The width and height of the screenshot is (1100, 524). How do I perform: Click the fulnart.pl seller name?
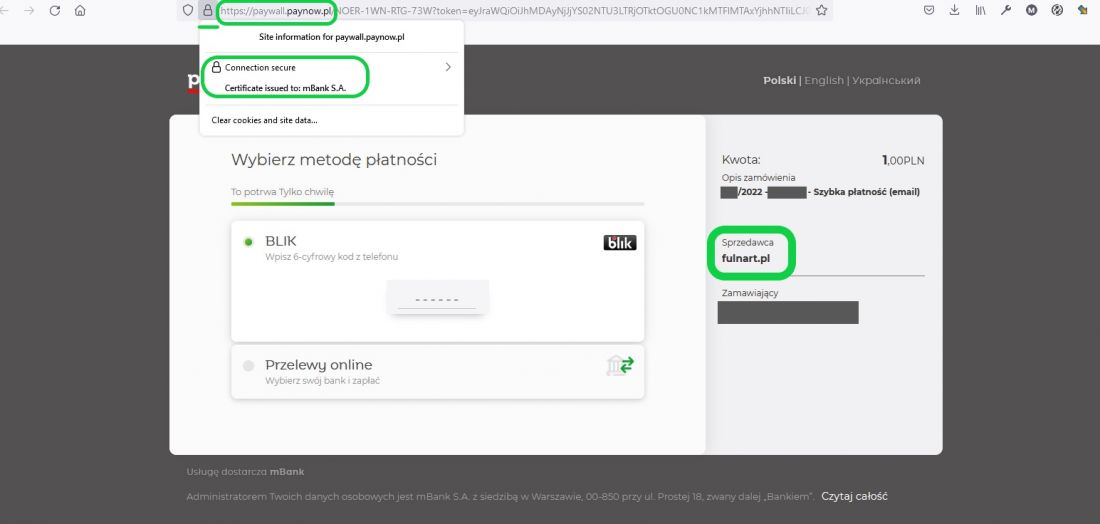(745, 257)
